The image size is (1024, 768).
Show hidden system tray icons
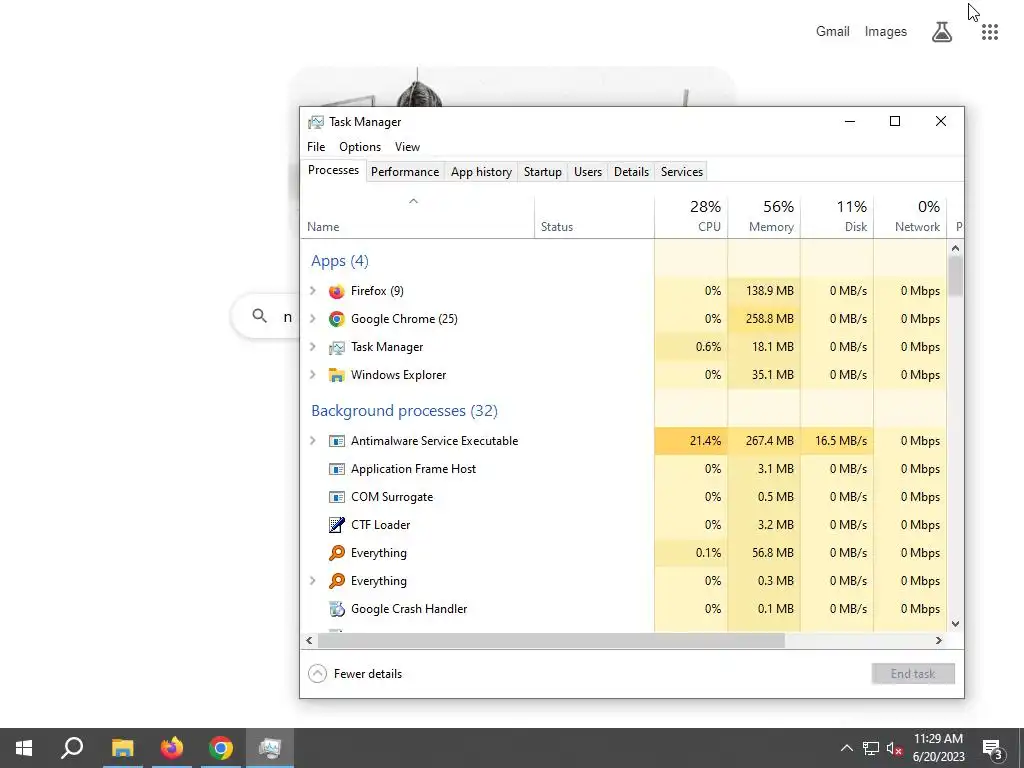(x=846, y=748)
